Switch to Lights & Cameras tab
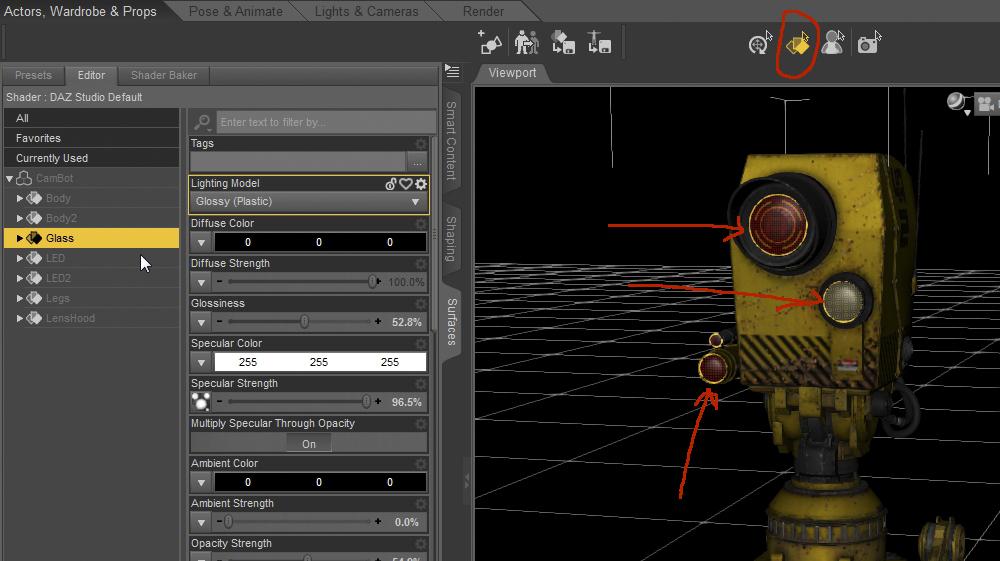 pyautogui.click(x=366, y=11)
